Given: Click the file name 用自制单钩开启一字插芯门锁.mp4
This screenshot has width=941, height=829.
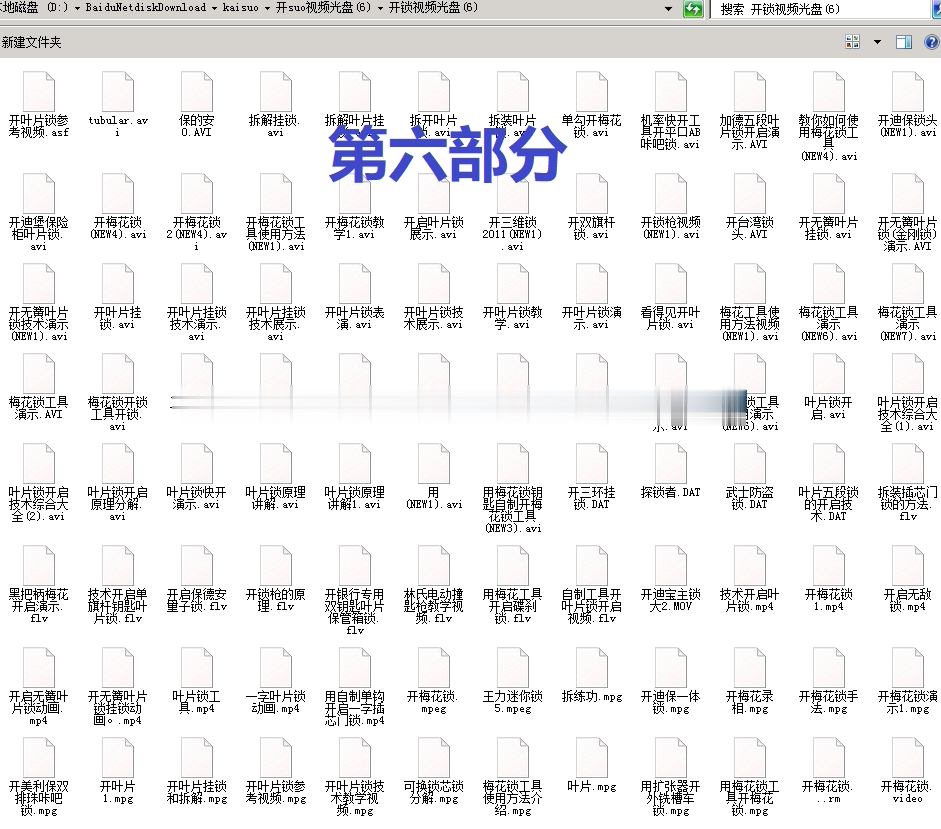Looking at the screenshot, I should coord(354,708).
